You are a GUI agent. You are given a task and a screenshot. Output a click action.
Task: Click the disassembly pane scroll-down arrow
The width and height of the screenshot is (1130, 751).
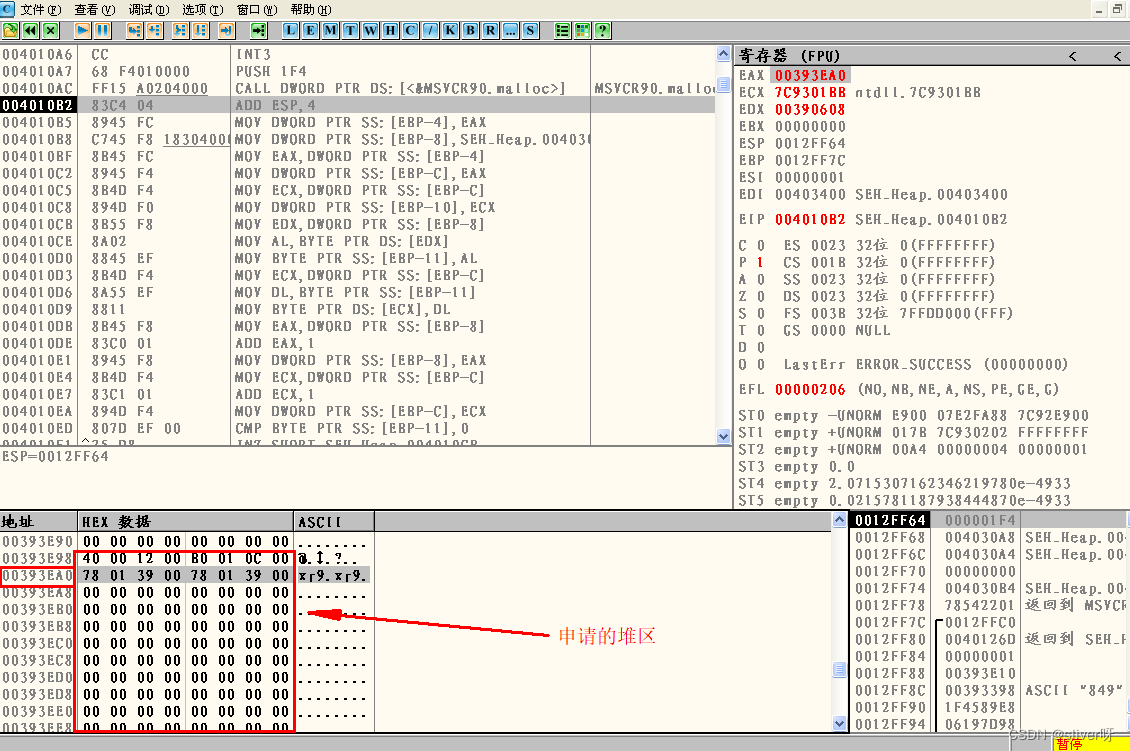click(724, 437)
